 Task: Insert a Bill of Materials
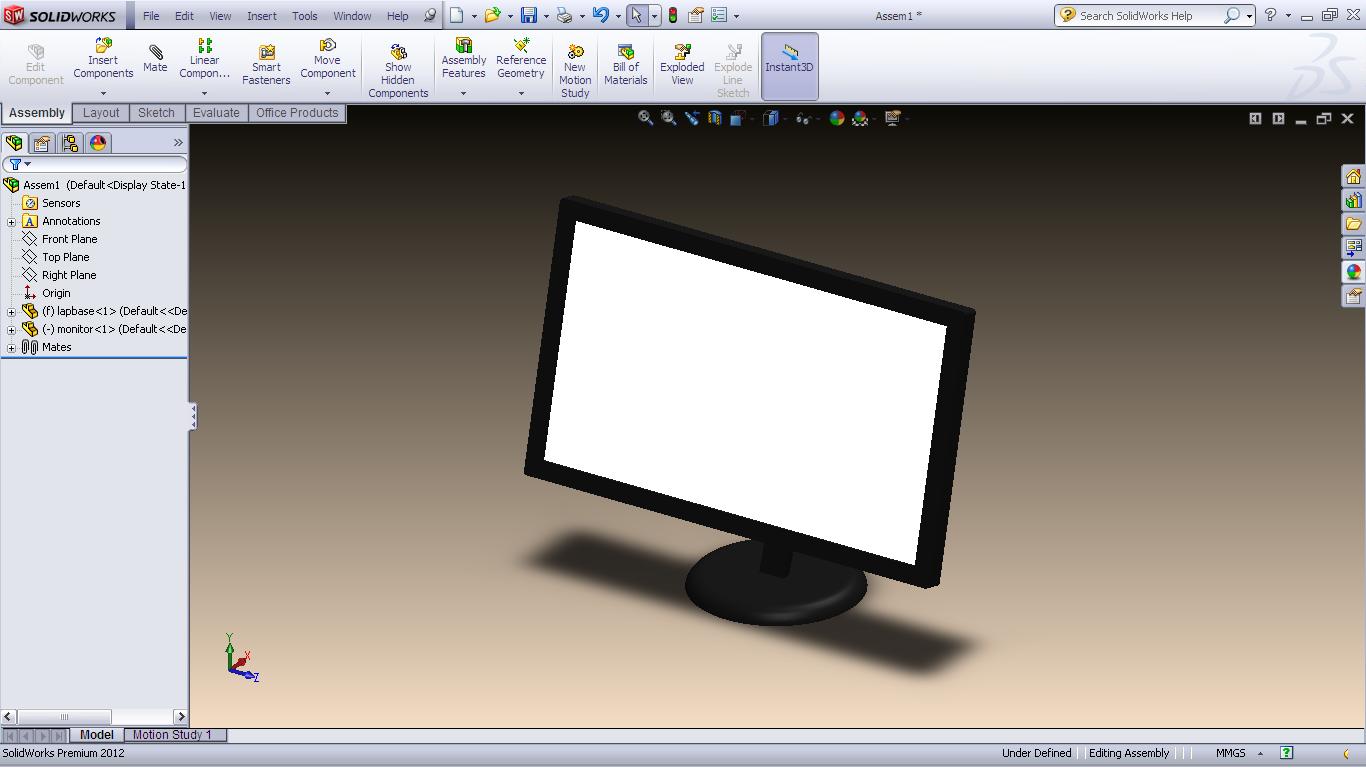pyautogui.click(x=626, y=65)
